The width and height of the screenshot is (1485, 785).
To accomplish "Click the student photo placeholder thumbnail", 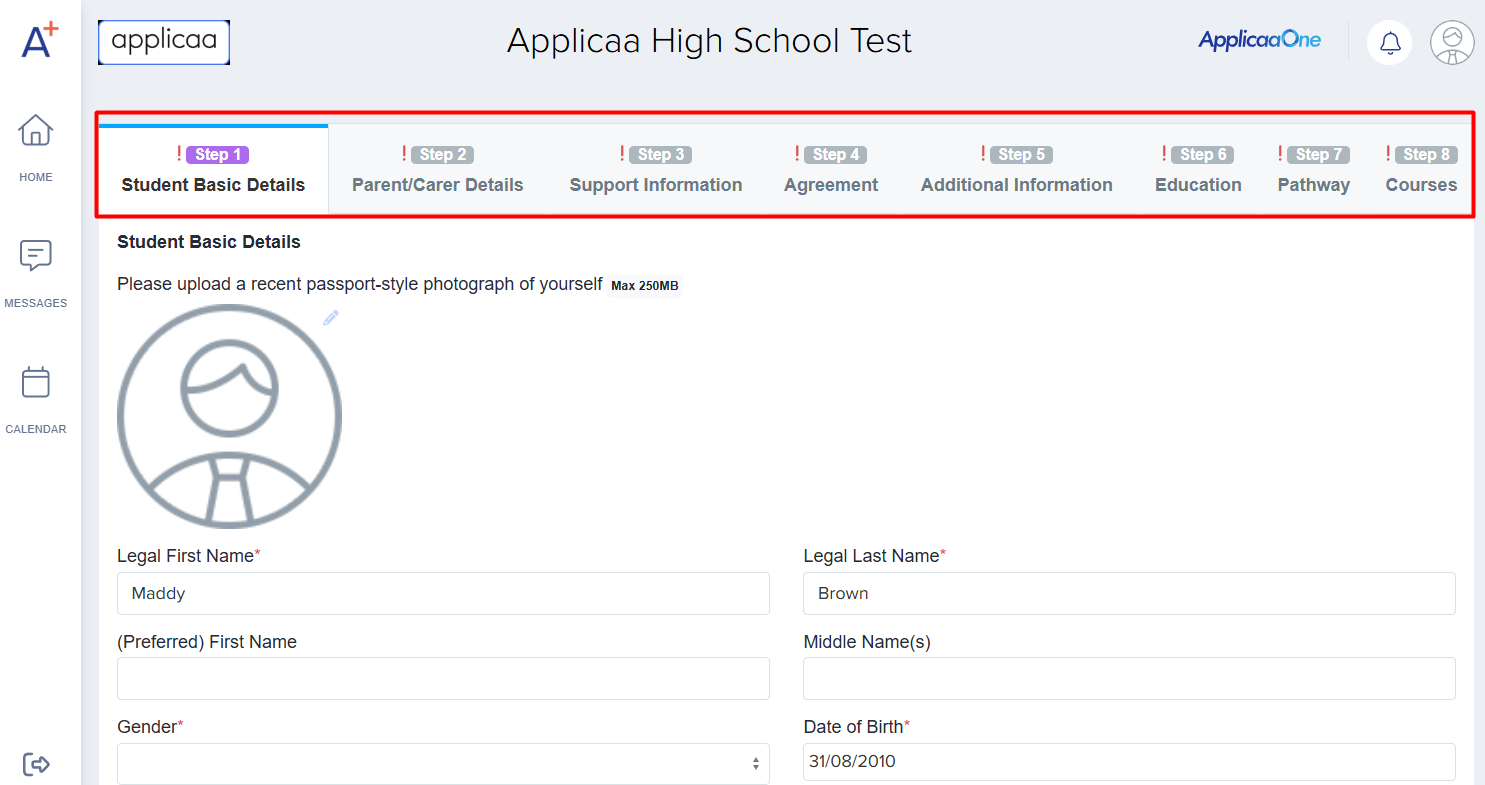I will [x=229, y=416].
